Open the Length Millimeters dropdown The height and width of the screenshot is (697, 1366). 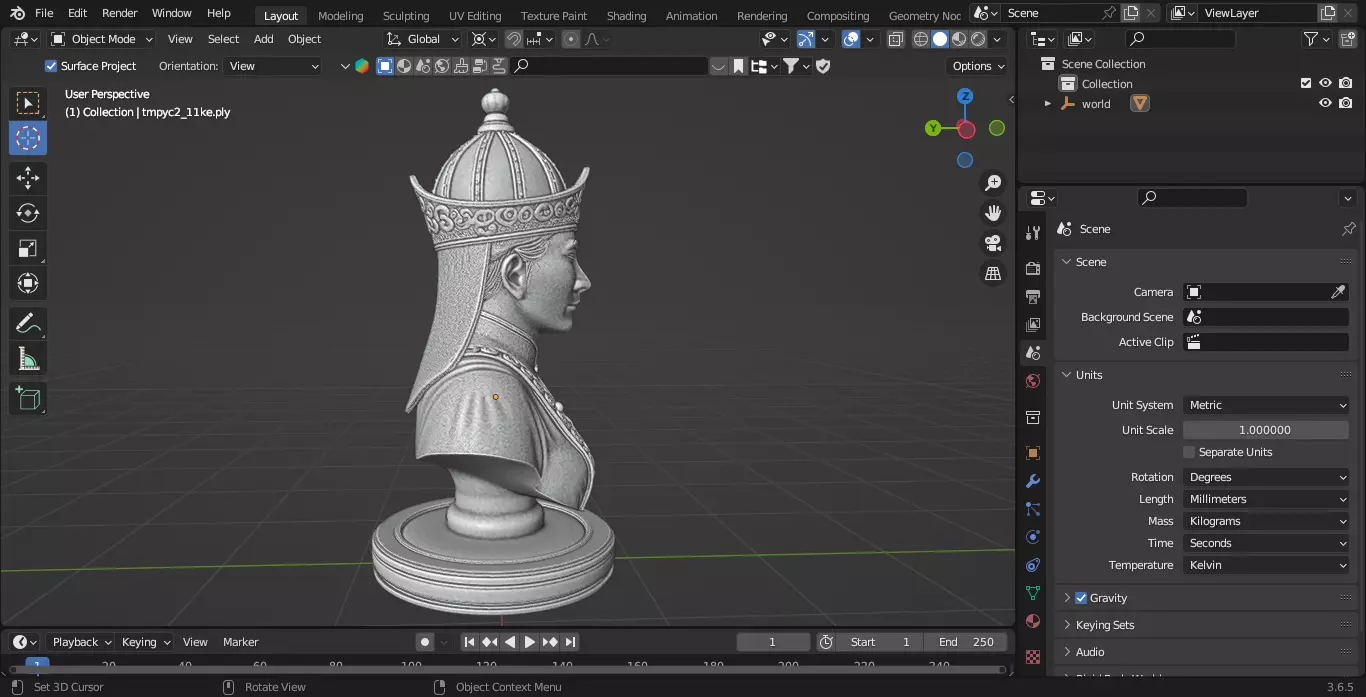(x=1266, y=499)
